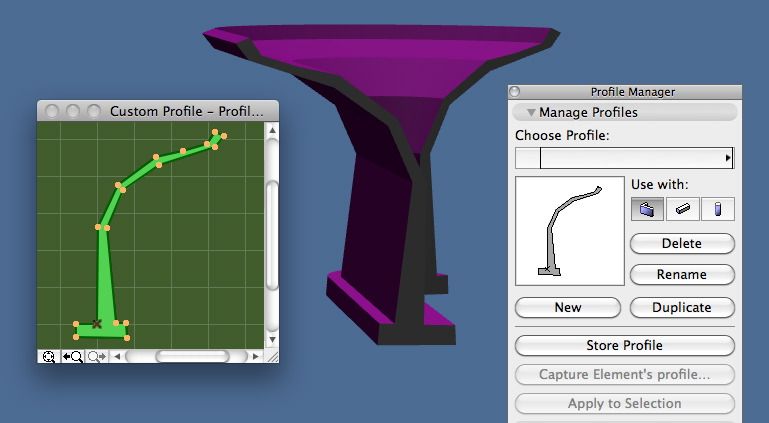Click the horizontal scrollbar thumb in Custom Profile
This screenshot has width=769, height=423.
pyautogui.click(x=192, y=356)
